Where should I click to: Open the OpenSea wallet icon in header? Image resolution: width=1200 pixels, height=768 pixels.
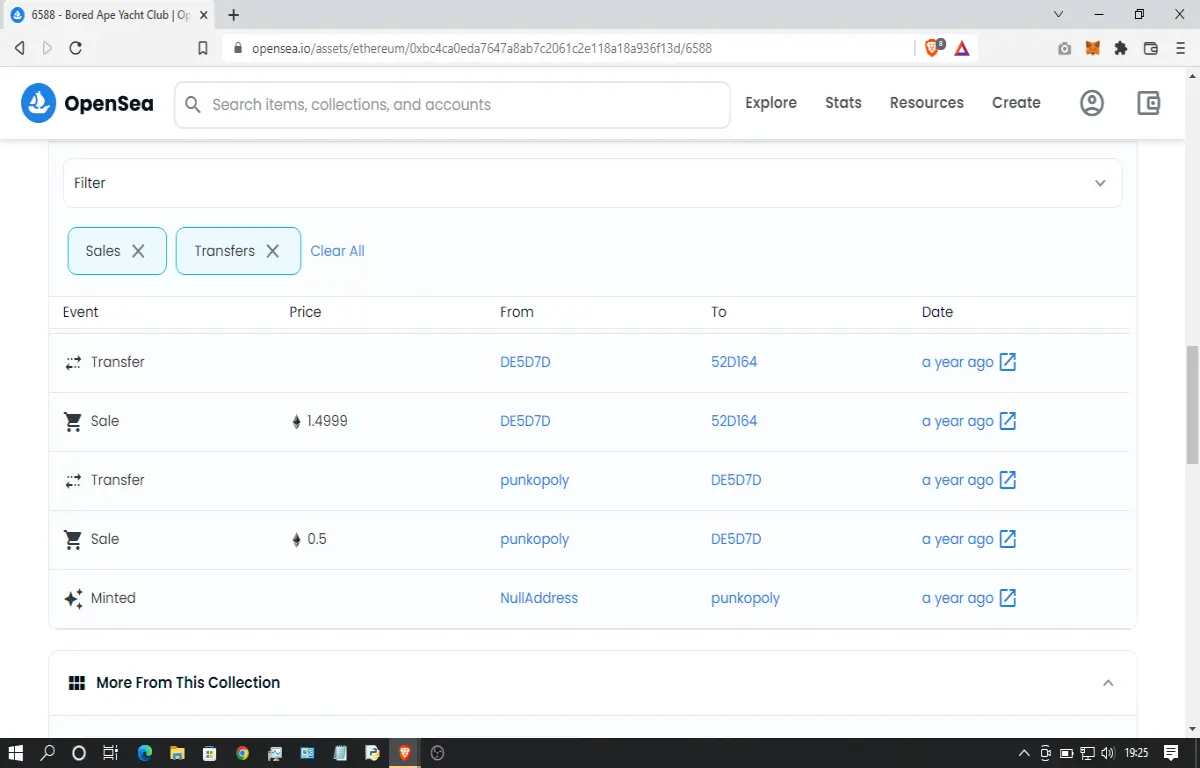[1149, 103]
